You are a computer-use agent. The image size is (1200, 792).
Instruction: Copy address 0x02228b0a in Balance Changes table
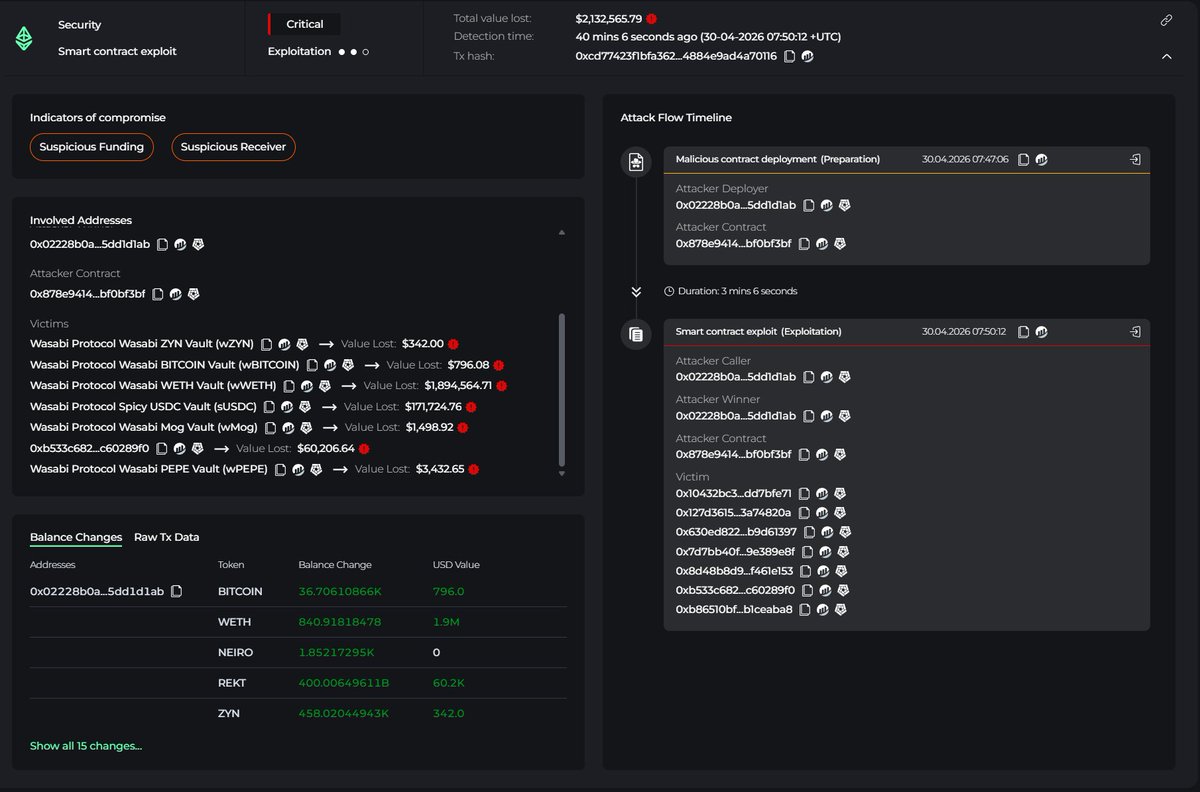click(177, 591)
